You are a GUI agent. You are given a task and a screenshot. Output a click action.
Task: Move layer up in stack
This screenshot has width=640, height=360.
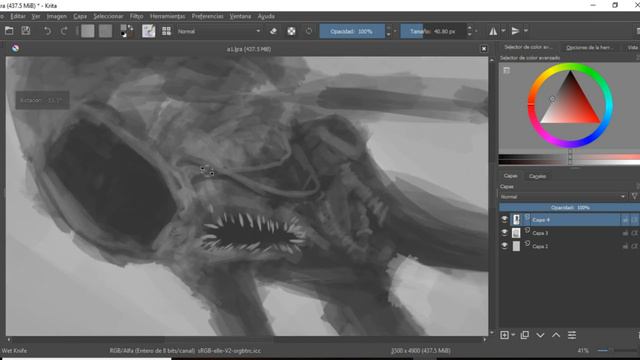tap(556, 335)
